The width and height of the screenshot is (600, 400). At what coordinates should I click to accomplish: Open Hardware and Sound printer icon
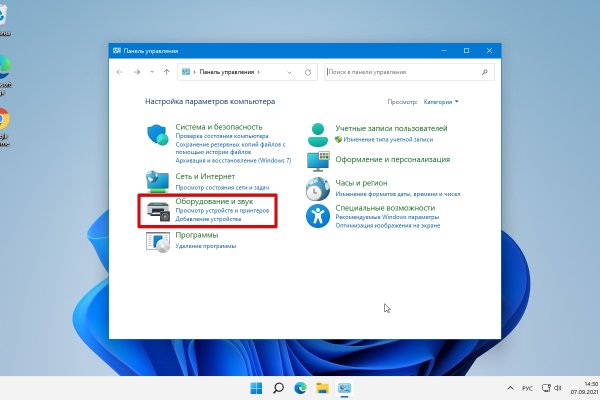pyautogui.click(x=158, y=211)
